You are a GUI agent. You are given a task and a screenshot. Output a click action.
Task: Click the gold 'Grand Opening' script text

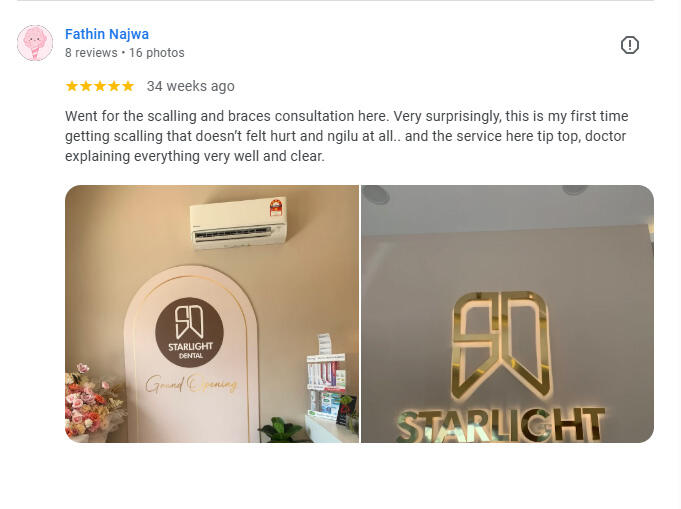pyautogui.click(x=191, y=384)
